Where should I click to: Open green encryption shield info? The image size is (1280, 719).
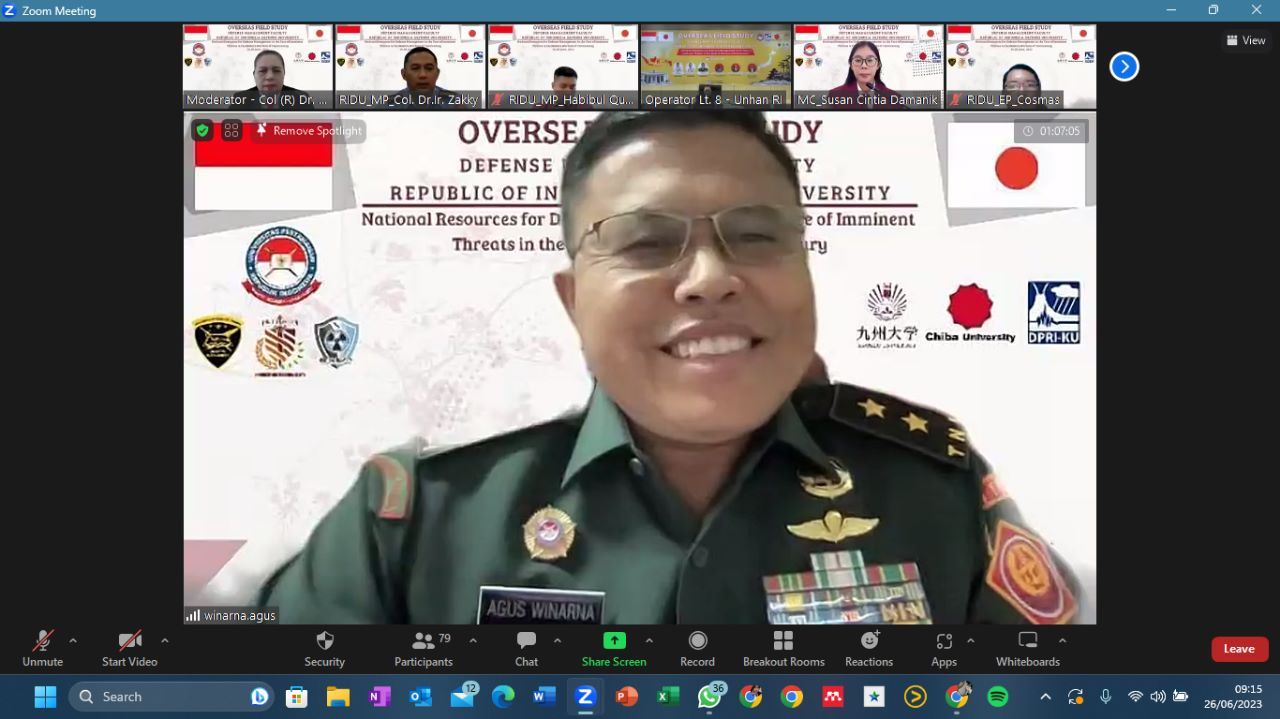click(202, 130)
